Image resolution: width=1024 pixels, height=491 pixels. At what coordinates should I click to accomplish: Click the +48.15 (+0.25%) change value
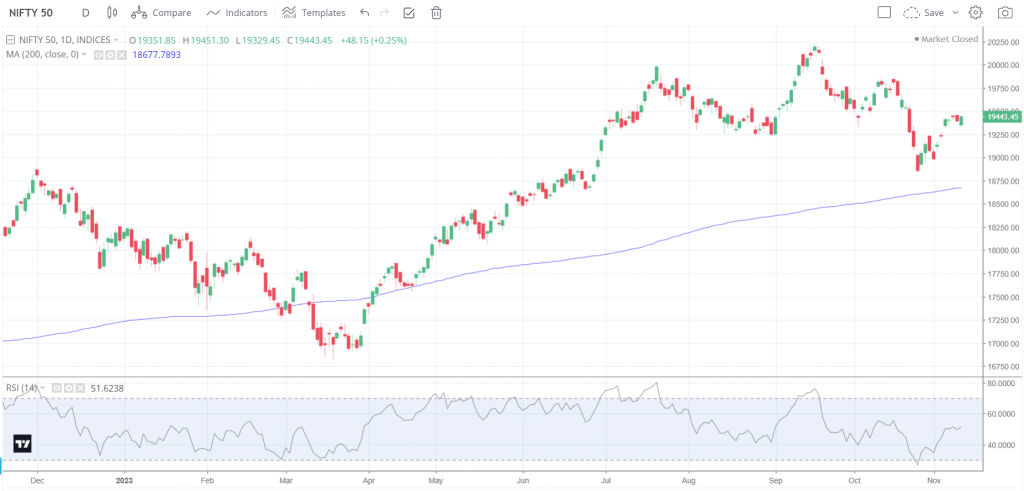374,40
